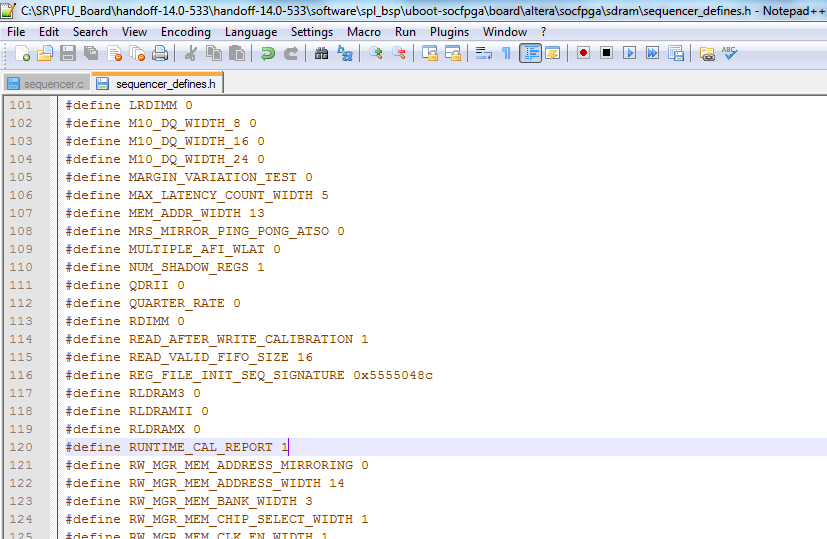Open Find with the binoculars icon

click(x=321, y=53)
